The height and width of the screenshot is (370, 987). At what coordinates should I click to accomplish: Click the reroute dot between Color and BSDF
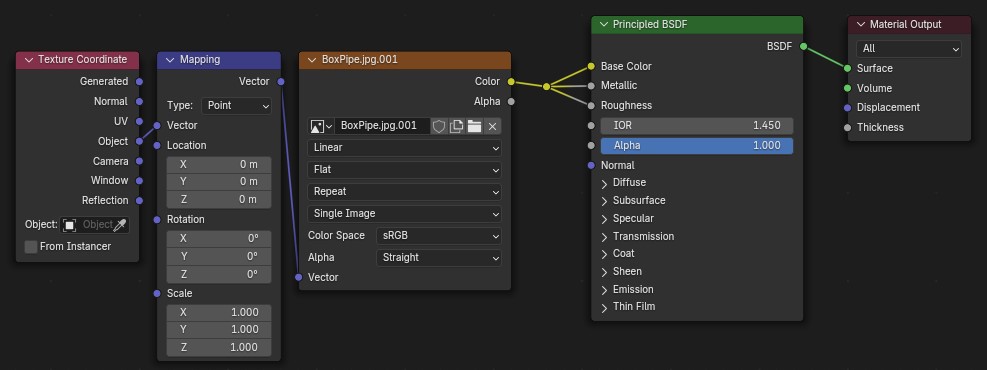546,86
